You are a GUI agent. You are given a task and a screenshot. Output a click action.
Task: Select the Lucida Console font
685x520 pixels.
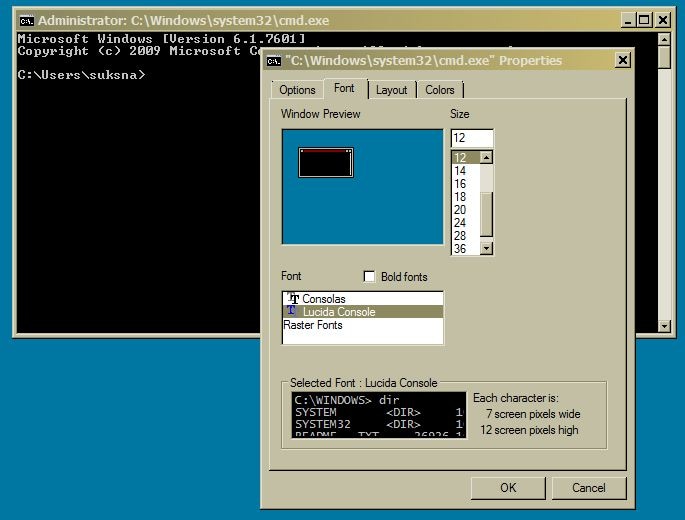(363, 312)
